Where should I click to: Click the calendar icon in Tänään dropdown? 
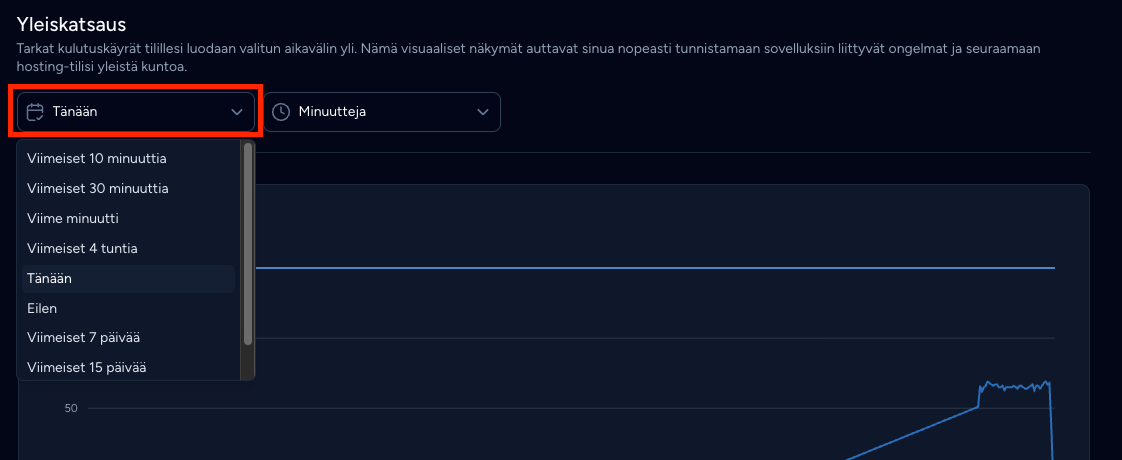[x=35, y=112]
